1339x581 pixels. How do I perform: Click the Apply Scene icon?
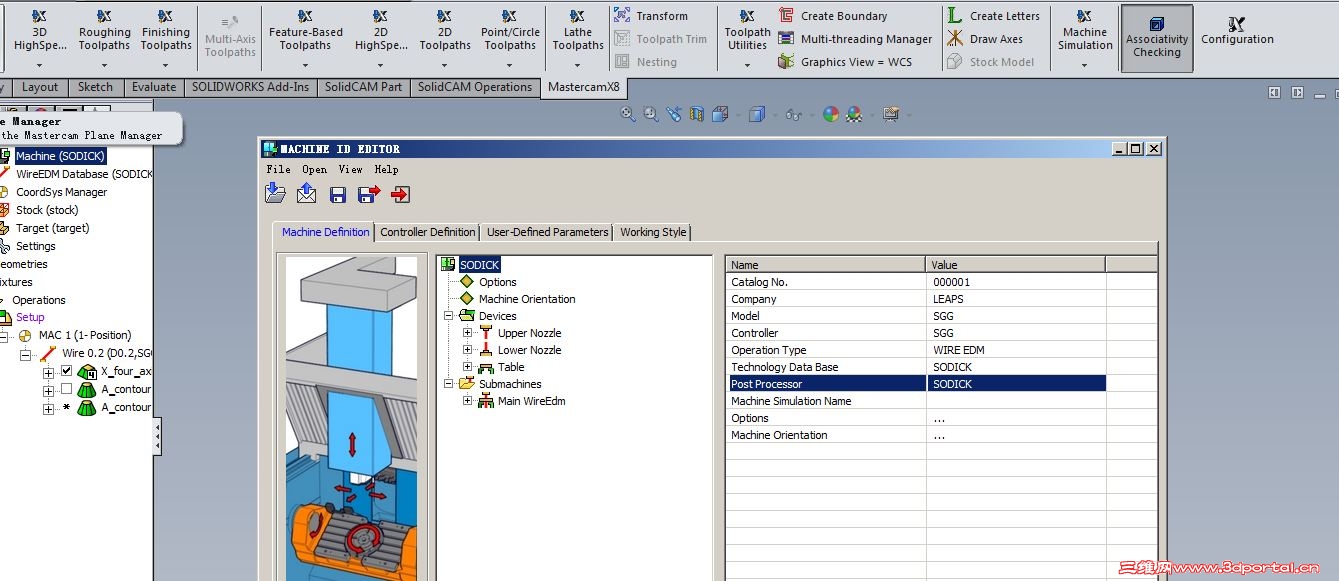(854, 114)
